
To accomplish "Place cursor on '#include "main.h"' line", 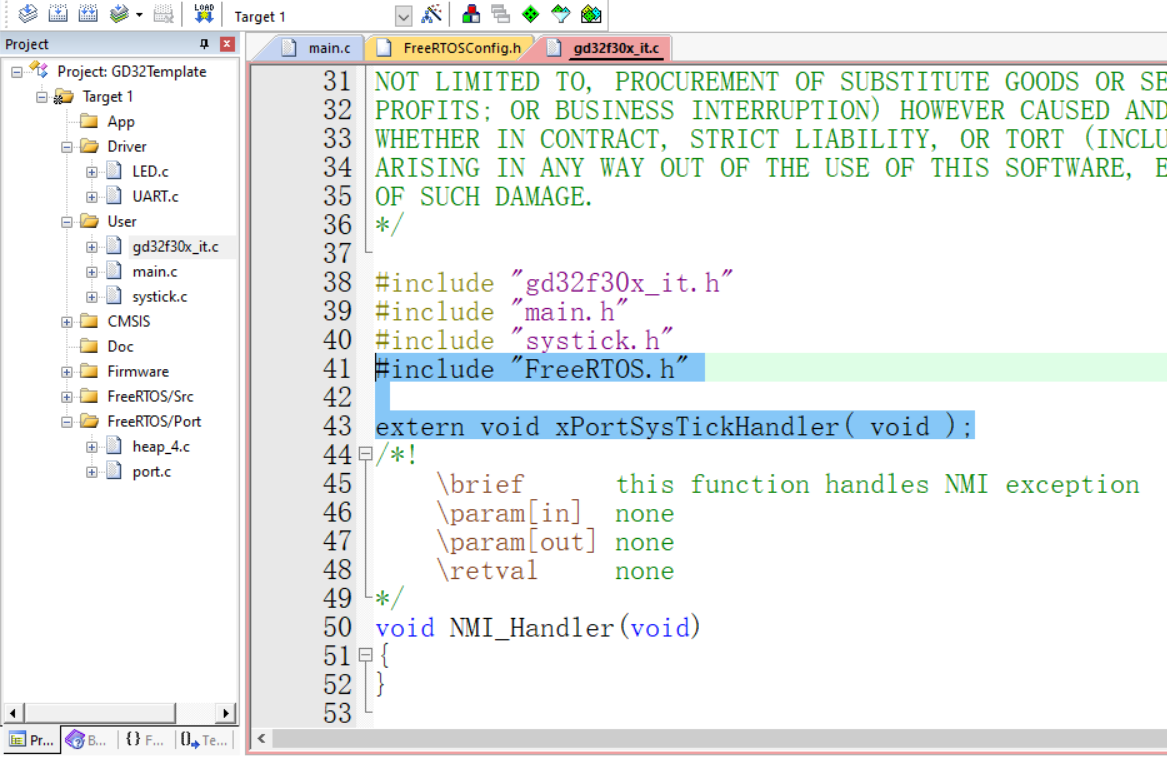I will pyautogui.click(x=501, y=312).
